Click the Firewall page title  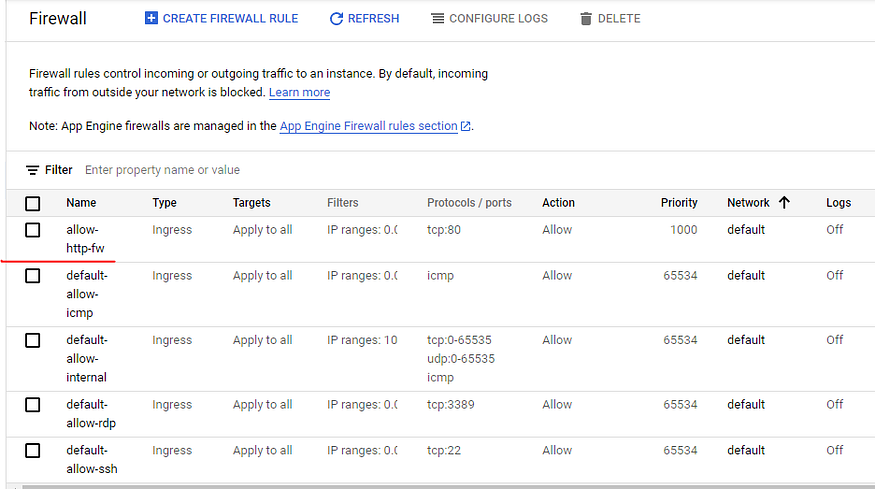click(57, 18)
